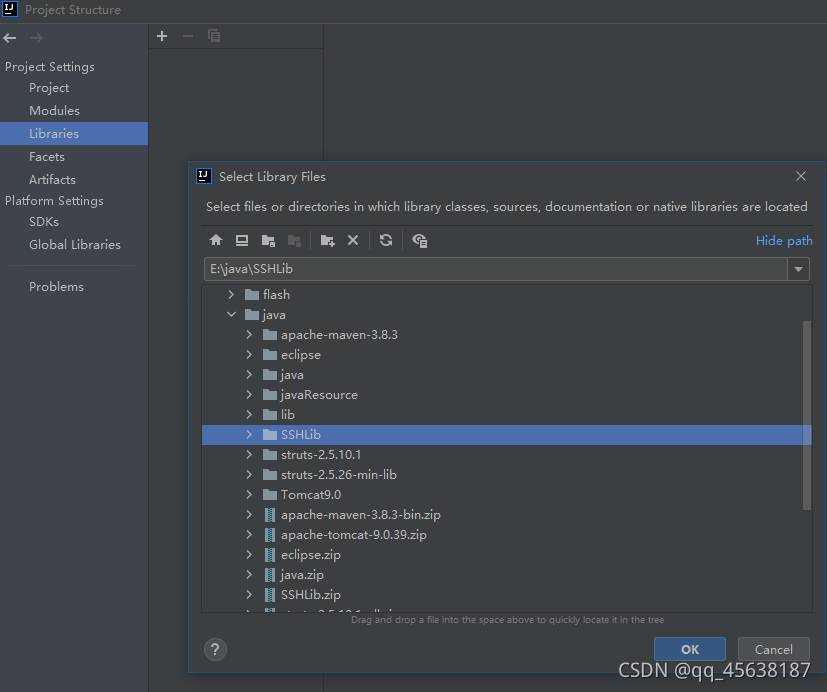Select the Tomcat9.0 folder
827x692 pixels.
[x=506, y=495]
